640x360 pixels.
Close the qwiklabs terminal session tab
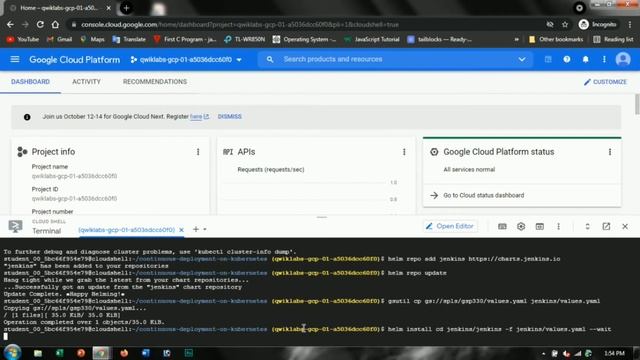[x=181, y=230]
